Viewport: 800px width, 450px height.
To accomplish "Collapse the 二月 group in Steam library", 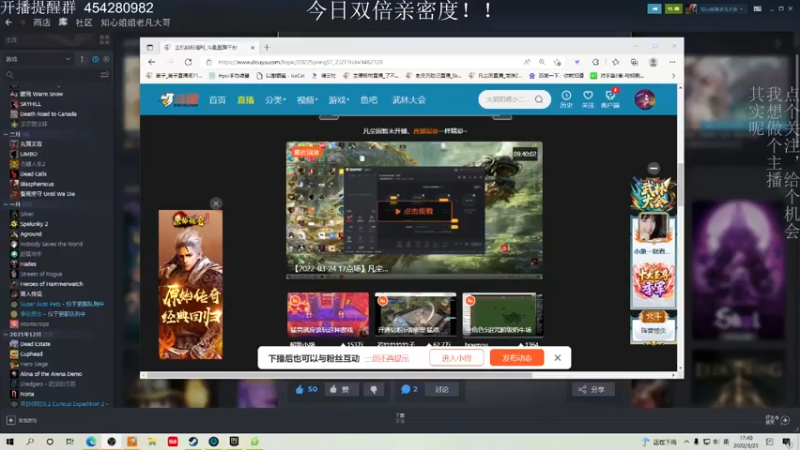I will (6, 134).
